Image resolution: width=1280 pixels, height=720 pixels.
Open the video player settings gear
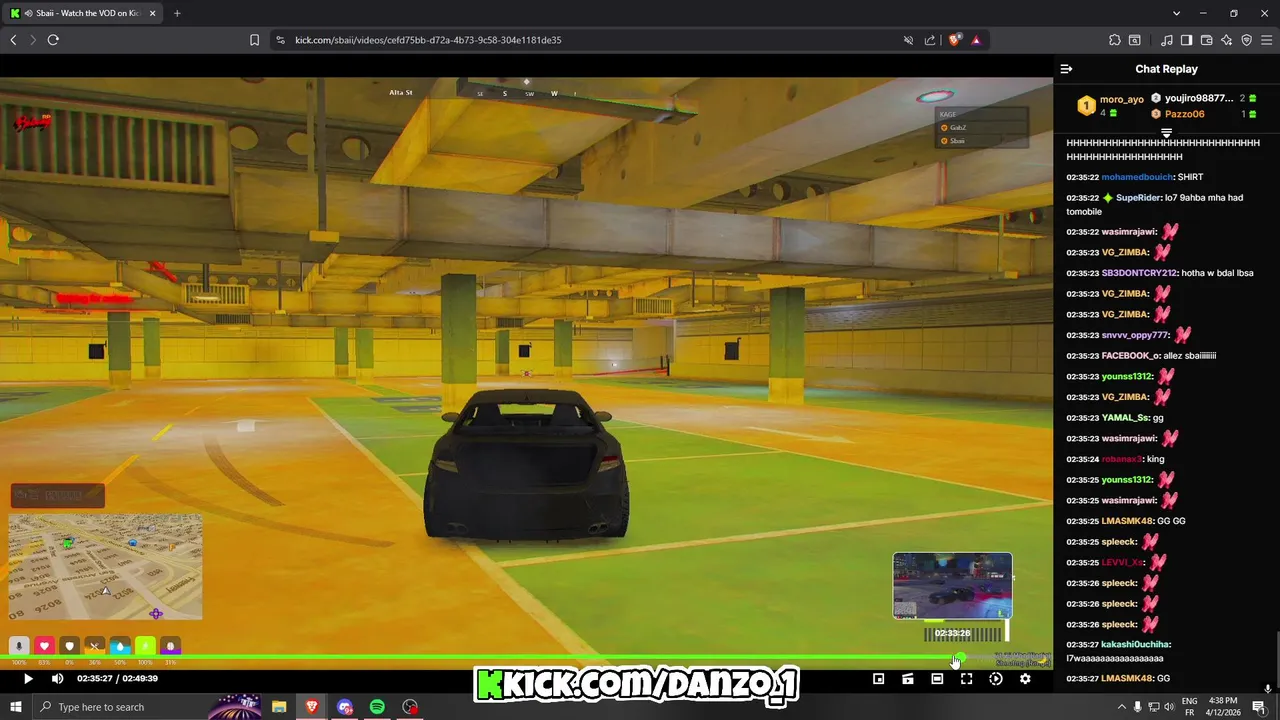1025,679
